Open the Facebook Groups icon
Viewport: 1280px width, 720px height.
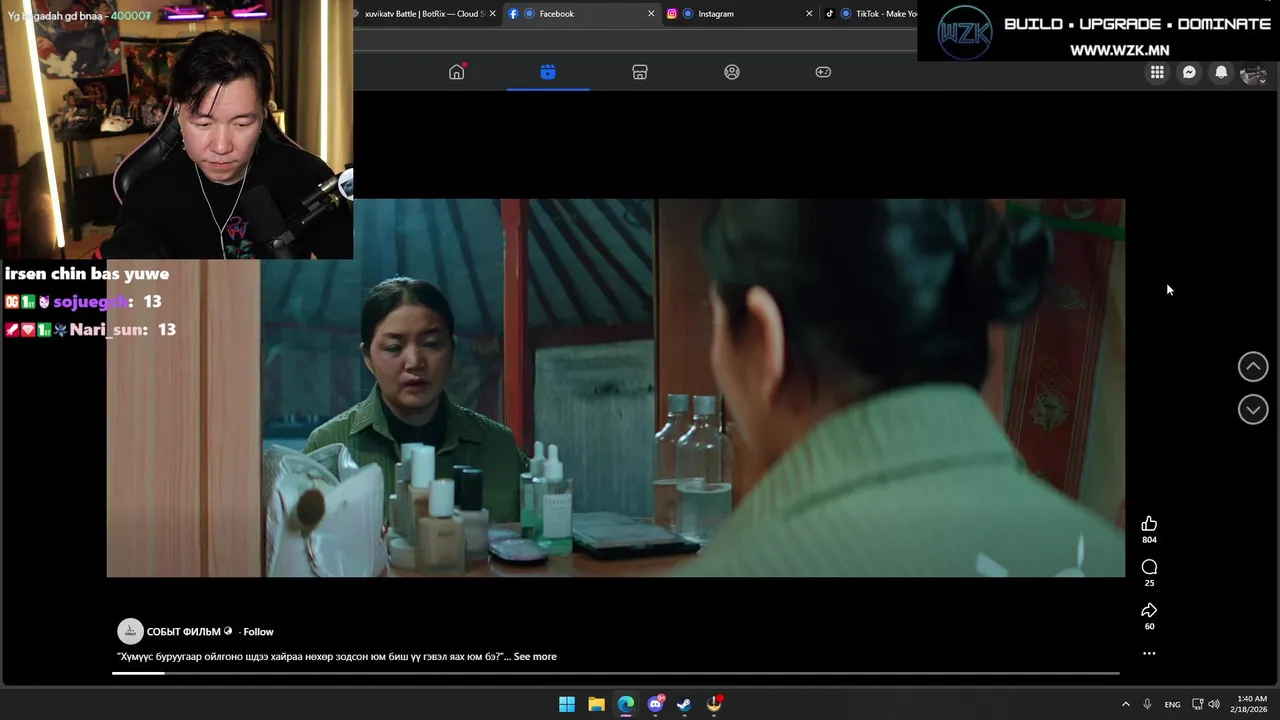(x=732, y=72)
